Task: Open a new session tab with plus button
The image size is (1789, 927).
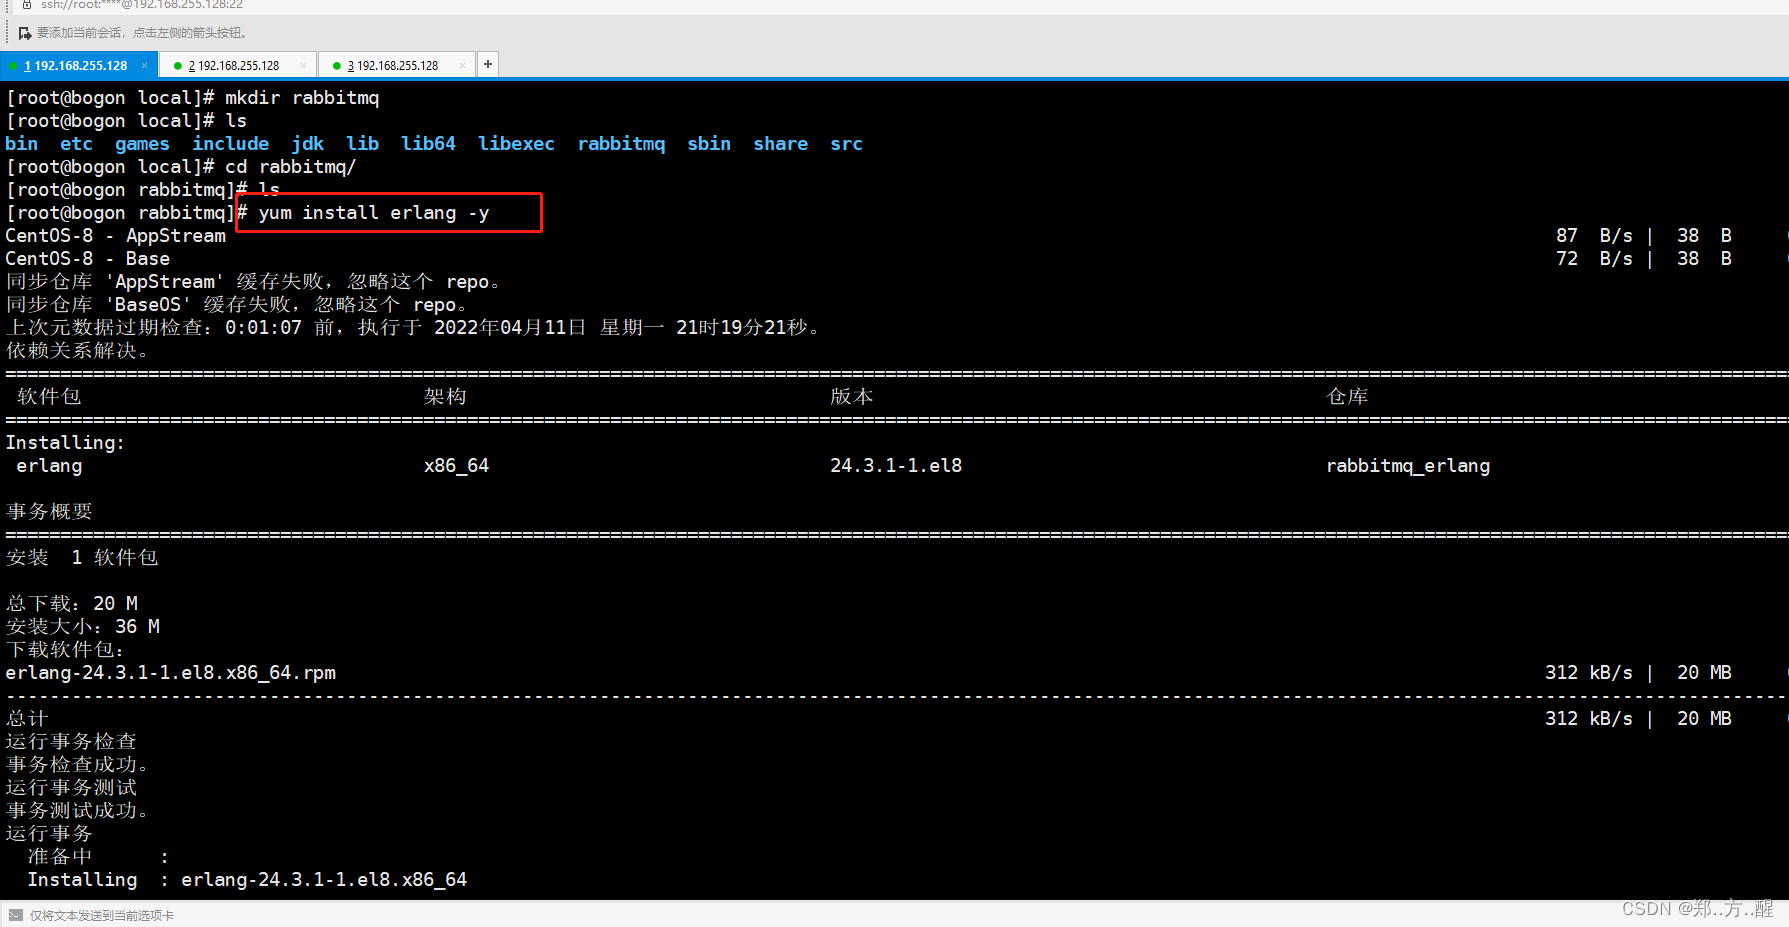Action: click(488, 65)
